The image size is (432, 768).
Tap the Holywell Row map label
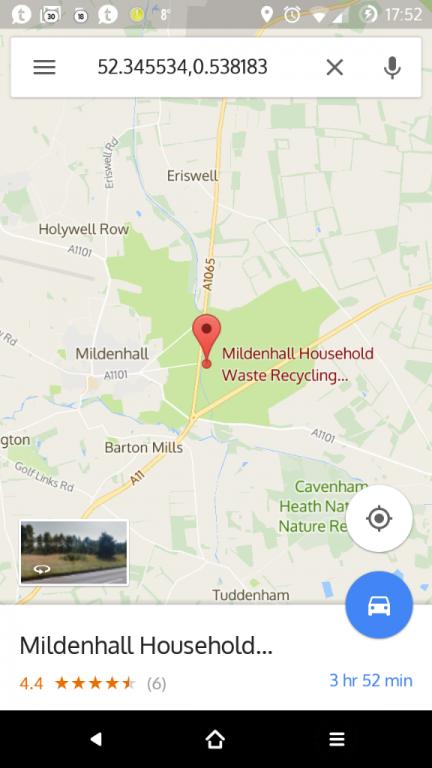pos(84,229)
